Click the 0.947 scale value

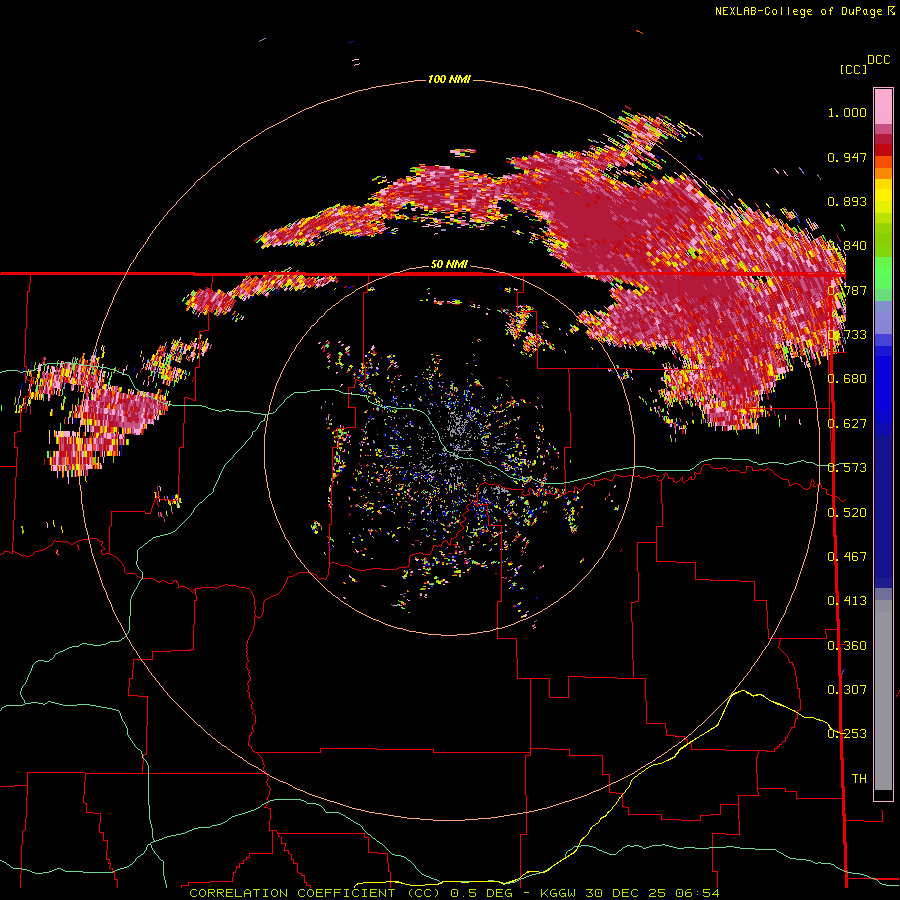coord(847,157)
